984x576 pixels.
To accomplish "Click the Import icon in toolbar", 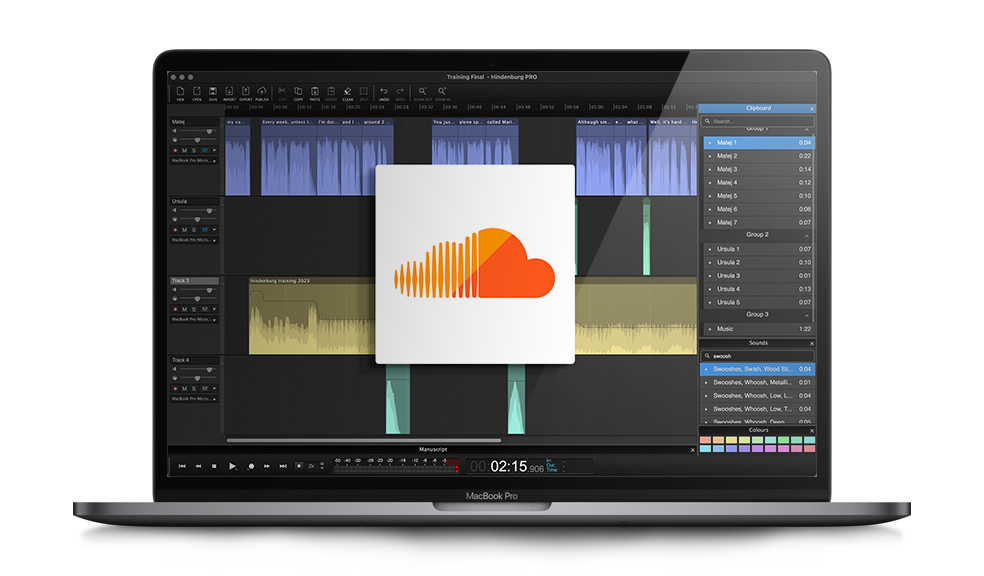I will 229,92.
